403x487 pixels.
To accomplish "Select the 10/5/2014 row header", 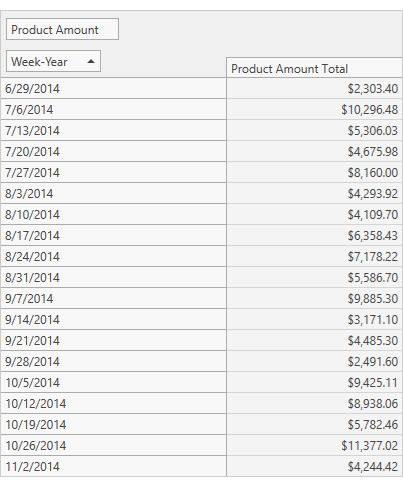I will coord(113,382).
